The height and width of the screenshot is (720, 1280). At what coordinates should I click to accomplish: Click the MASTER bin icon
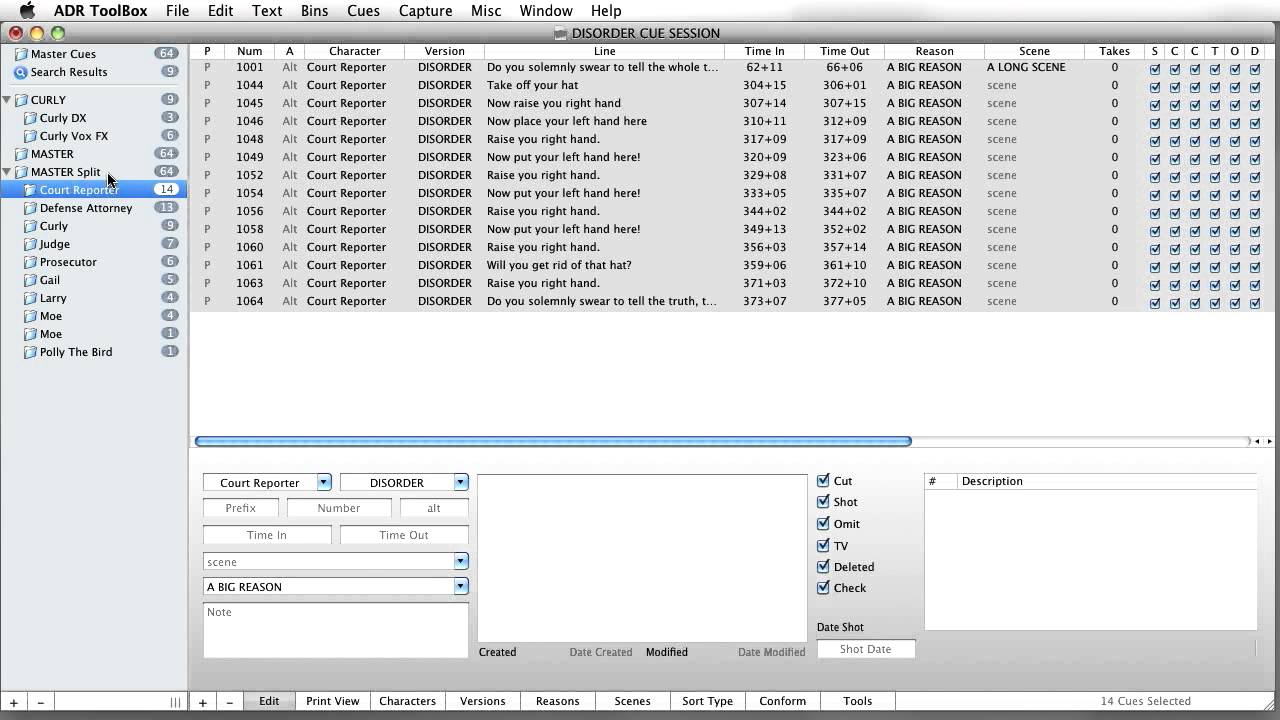click(20, 154)
